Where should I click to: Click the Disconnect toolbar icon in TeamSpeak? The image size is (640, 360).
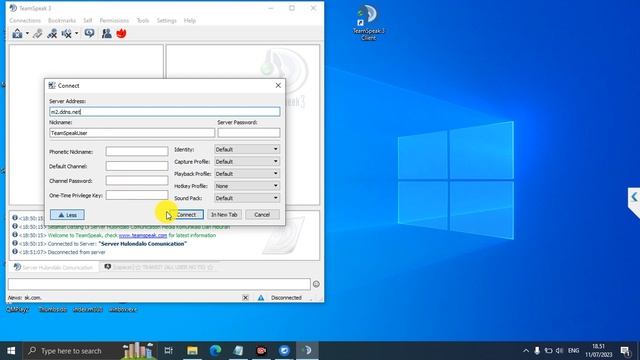coord(38,33)
